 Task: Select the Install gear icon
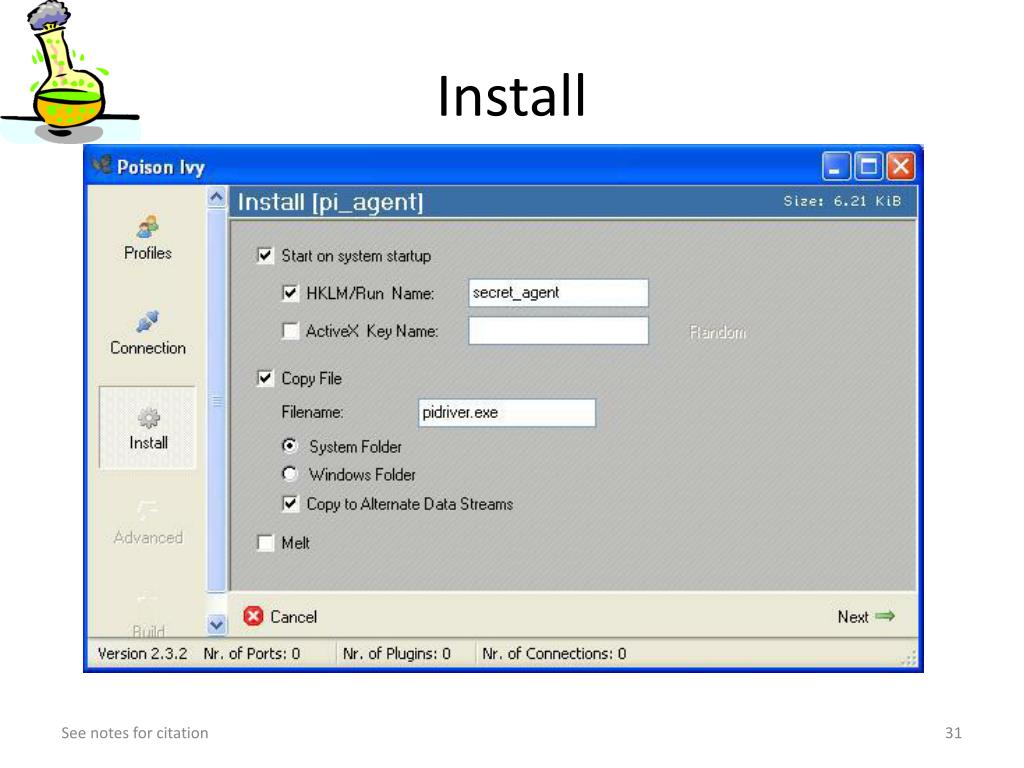coord(148,418)
